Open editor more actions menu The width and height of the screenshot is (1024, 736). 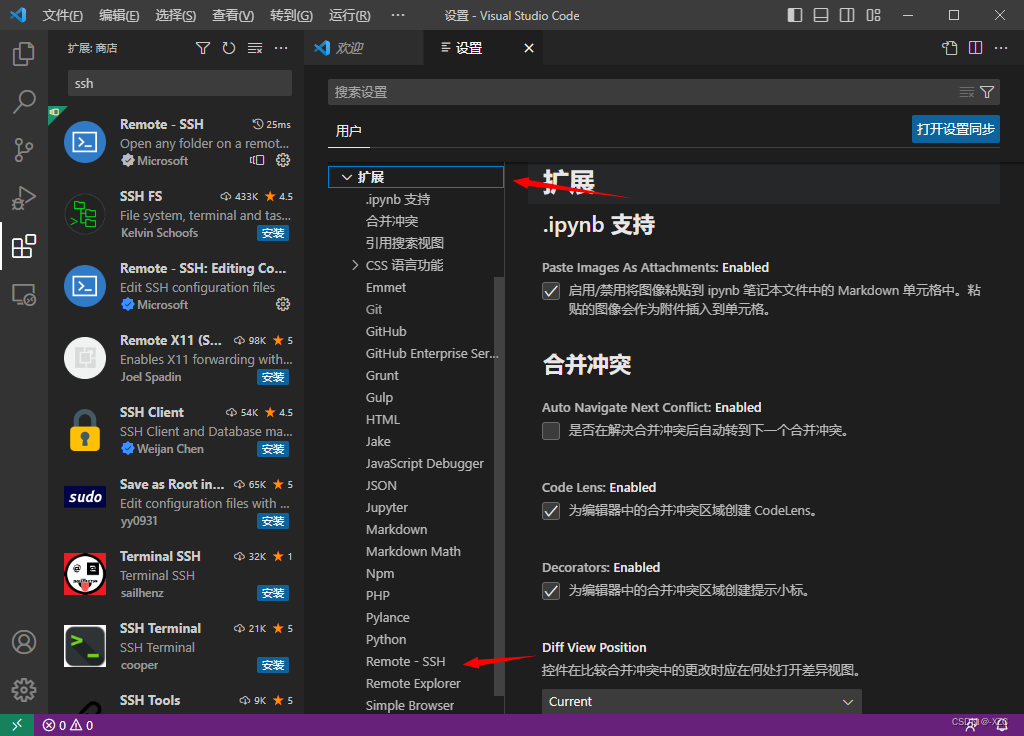click(1000, 48)
